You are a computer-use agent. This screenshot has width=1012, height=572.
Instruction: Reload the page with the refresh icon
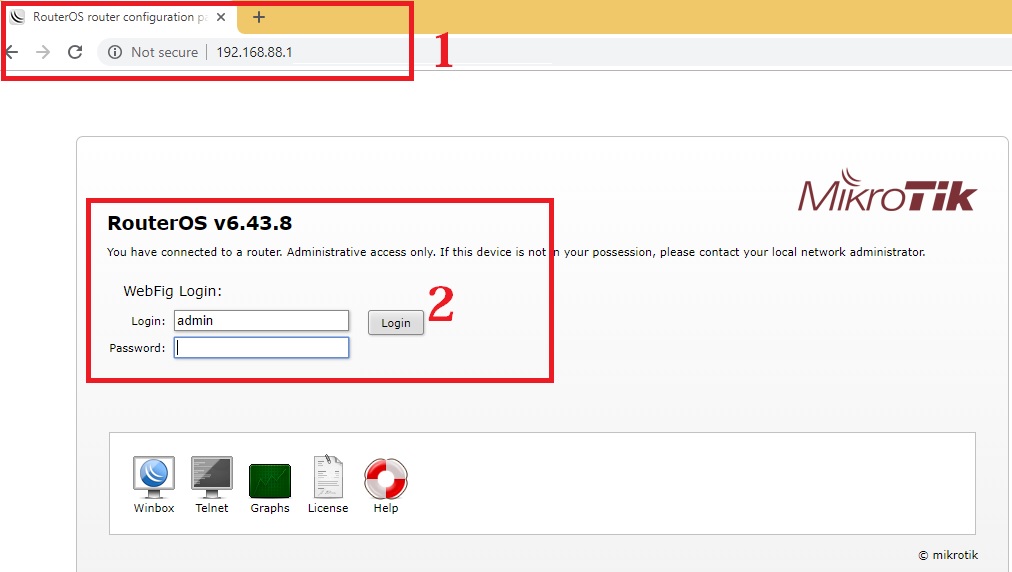[75, 52]
